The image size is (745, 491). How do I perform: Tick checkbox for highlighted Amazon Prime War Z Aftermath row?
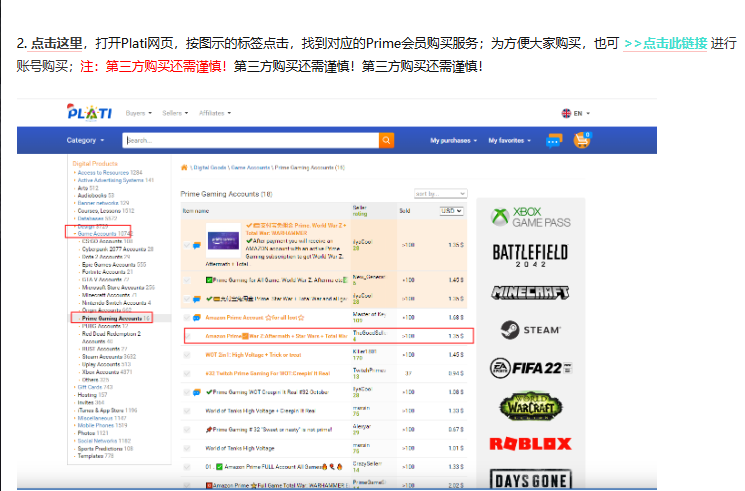[188, 336]
